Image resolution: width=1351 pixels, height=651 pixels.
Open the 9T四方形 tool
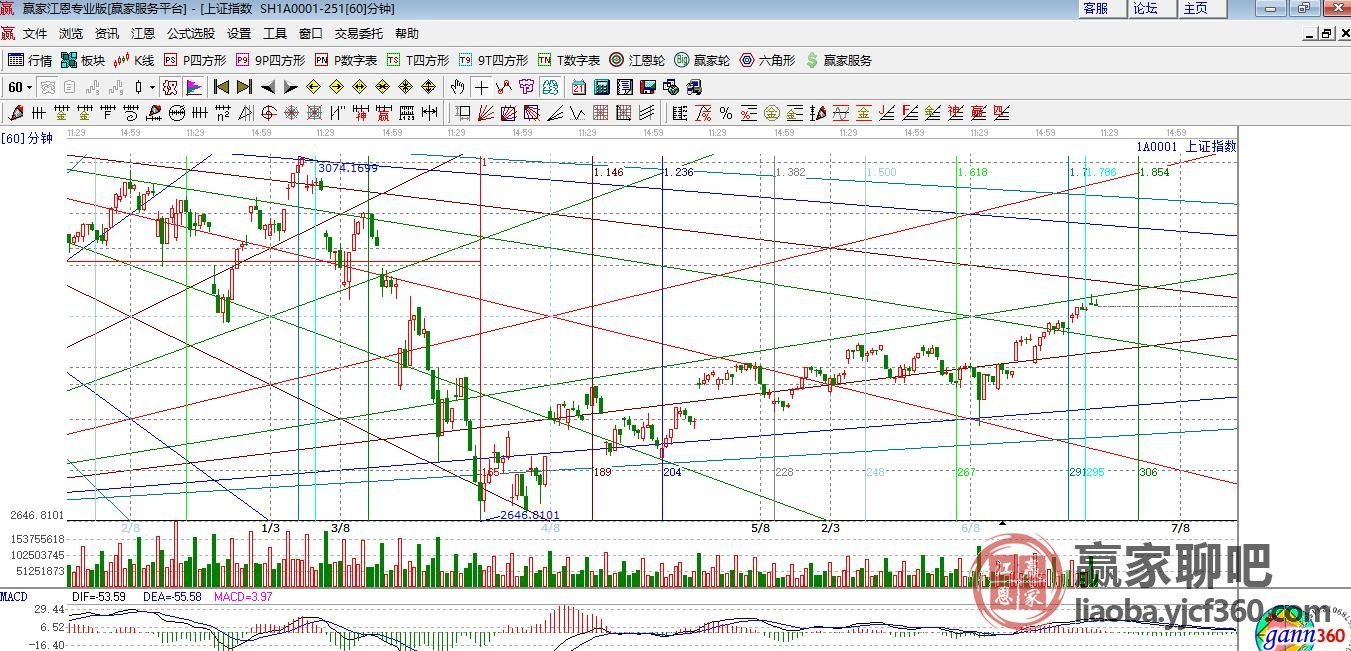pyautogui.click(x=493, y=60)
